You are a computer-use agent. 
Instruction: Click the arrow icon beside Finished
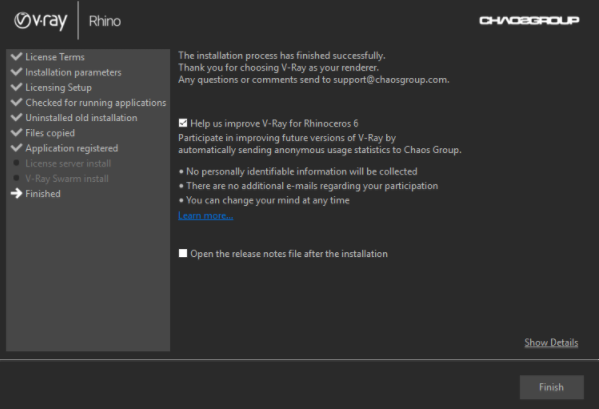coord(16,194)
